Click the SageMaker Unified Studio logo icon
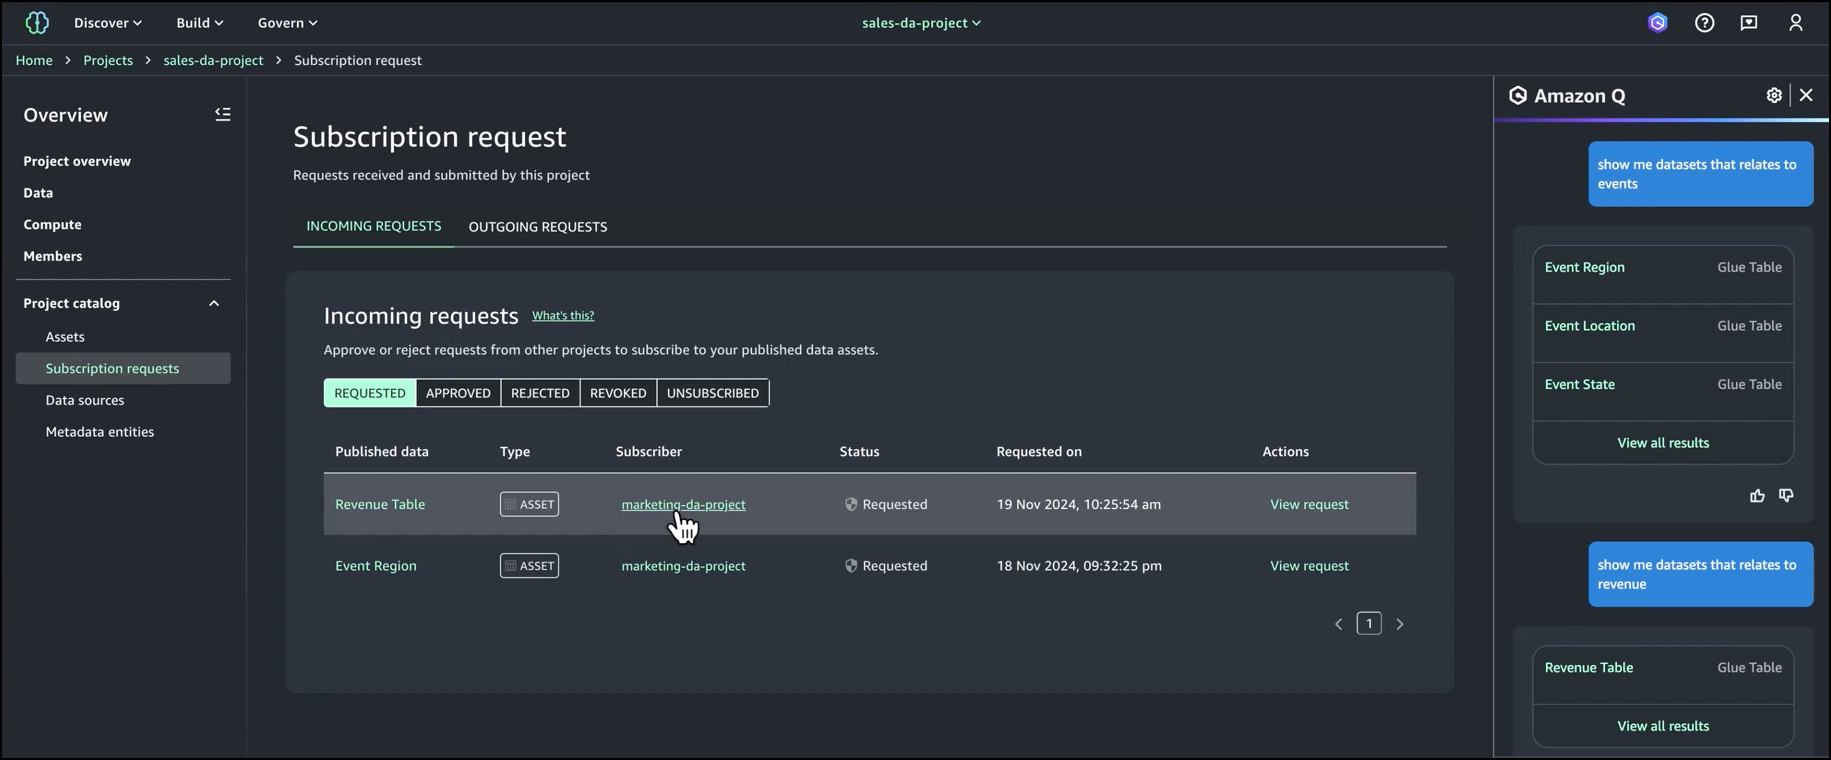This screenshot has height=760, width=1831. [37, 22]
